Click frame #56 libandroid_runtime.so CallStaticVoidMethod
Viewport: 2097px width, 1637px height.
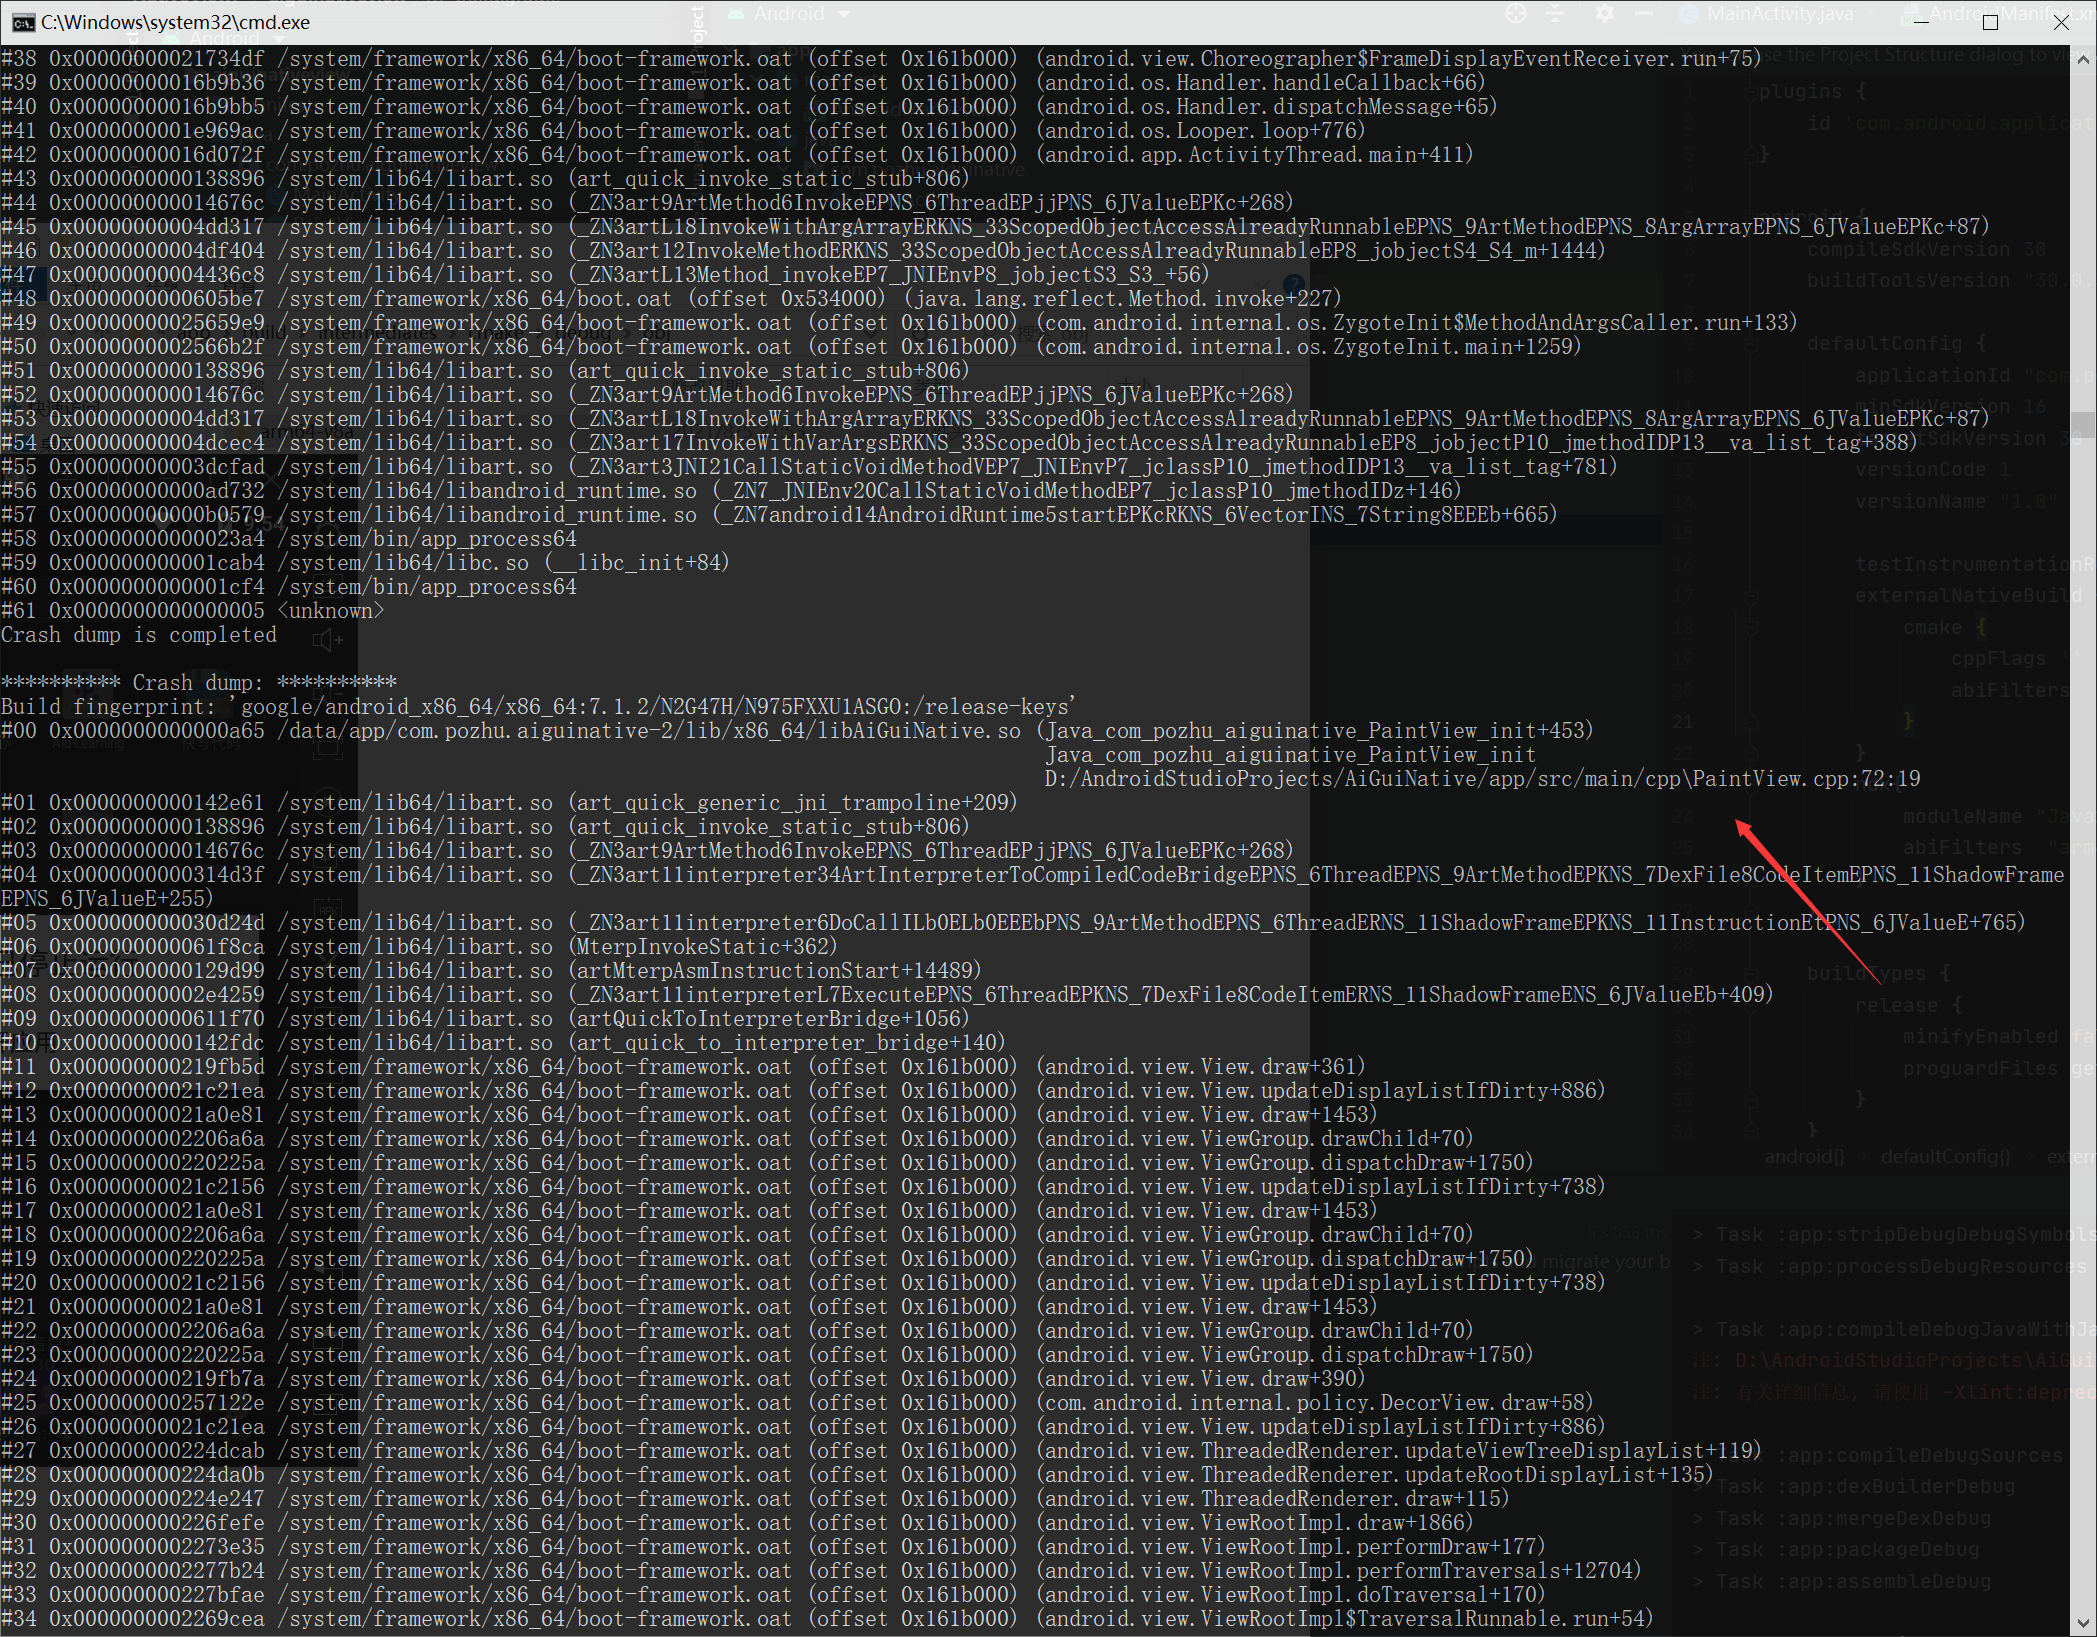(731, 491)
